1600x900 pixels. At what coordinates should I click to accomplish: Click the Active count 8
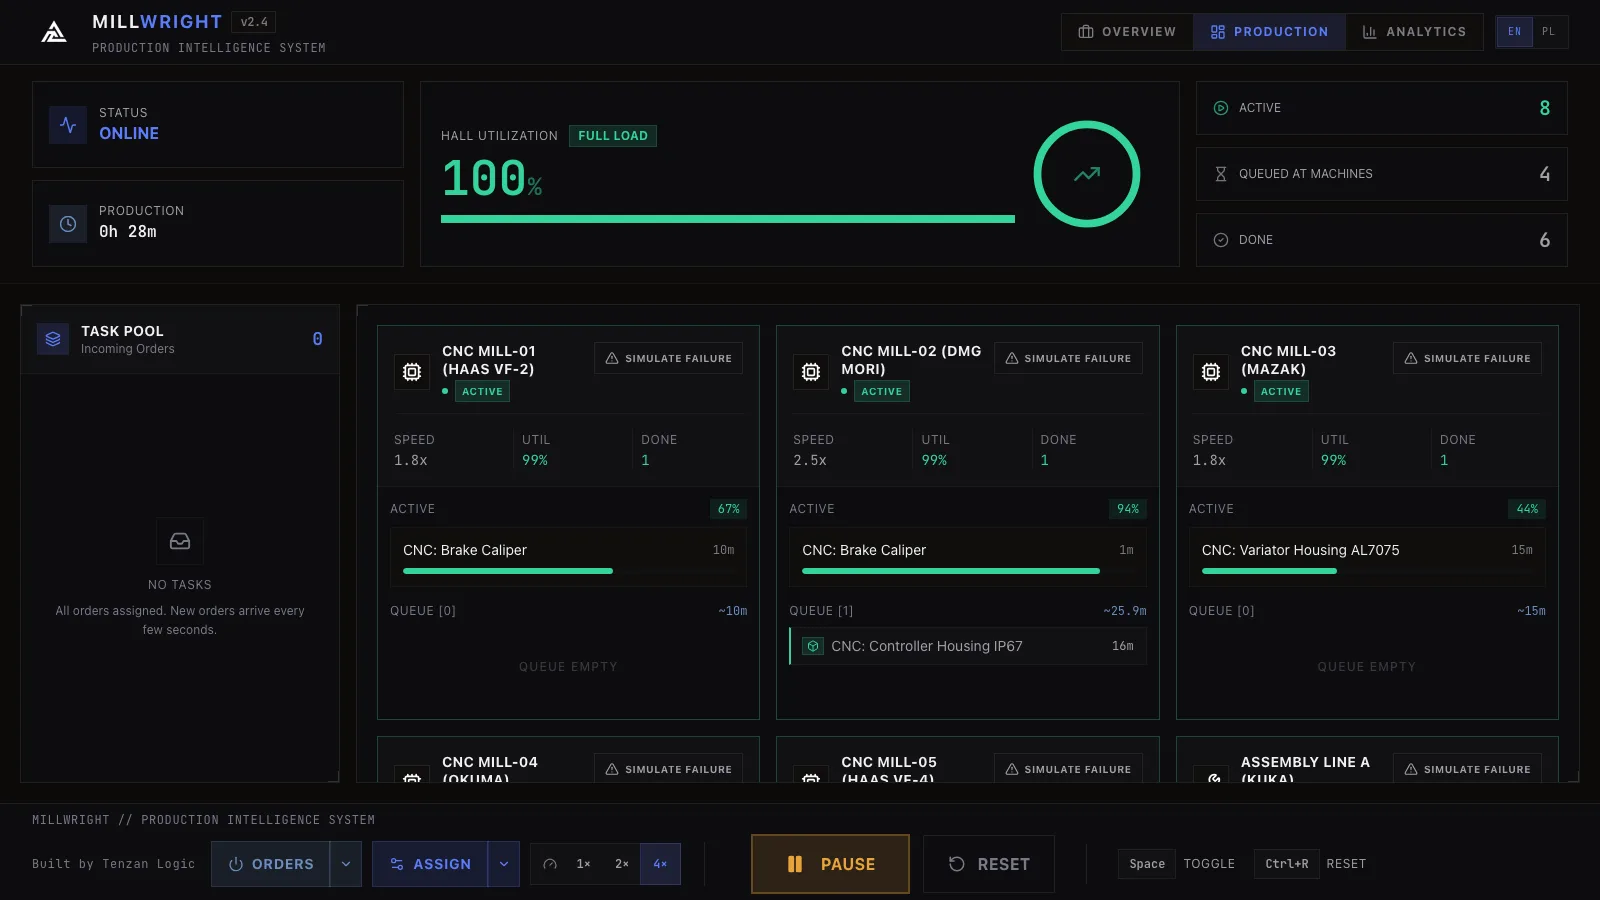pos(1545,108)
